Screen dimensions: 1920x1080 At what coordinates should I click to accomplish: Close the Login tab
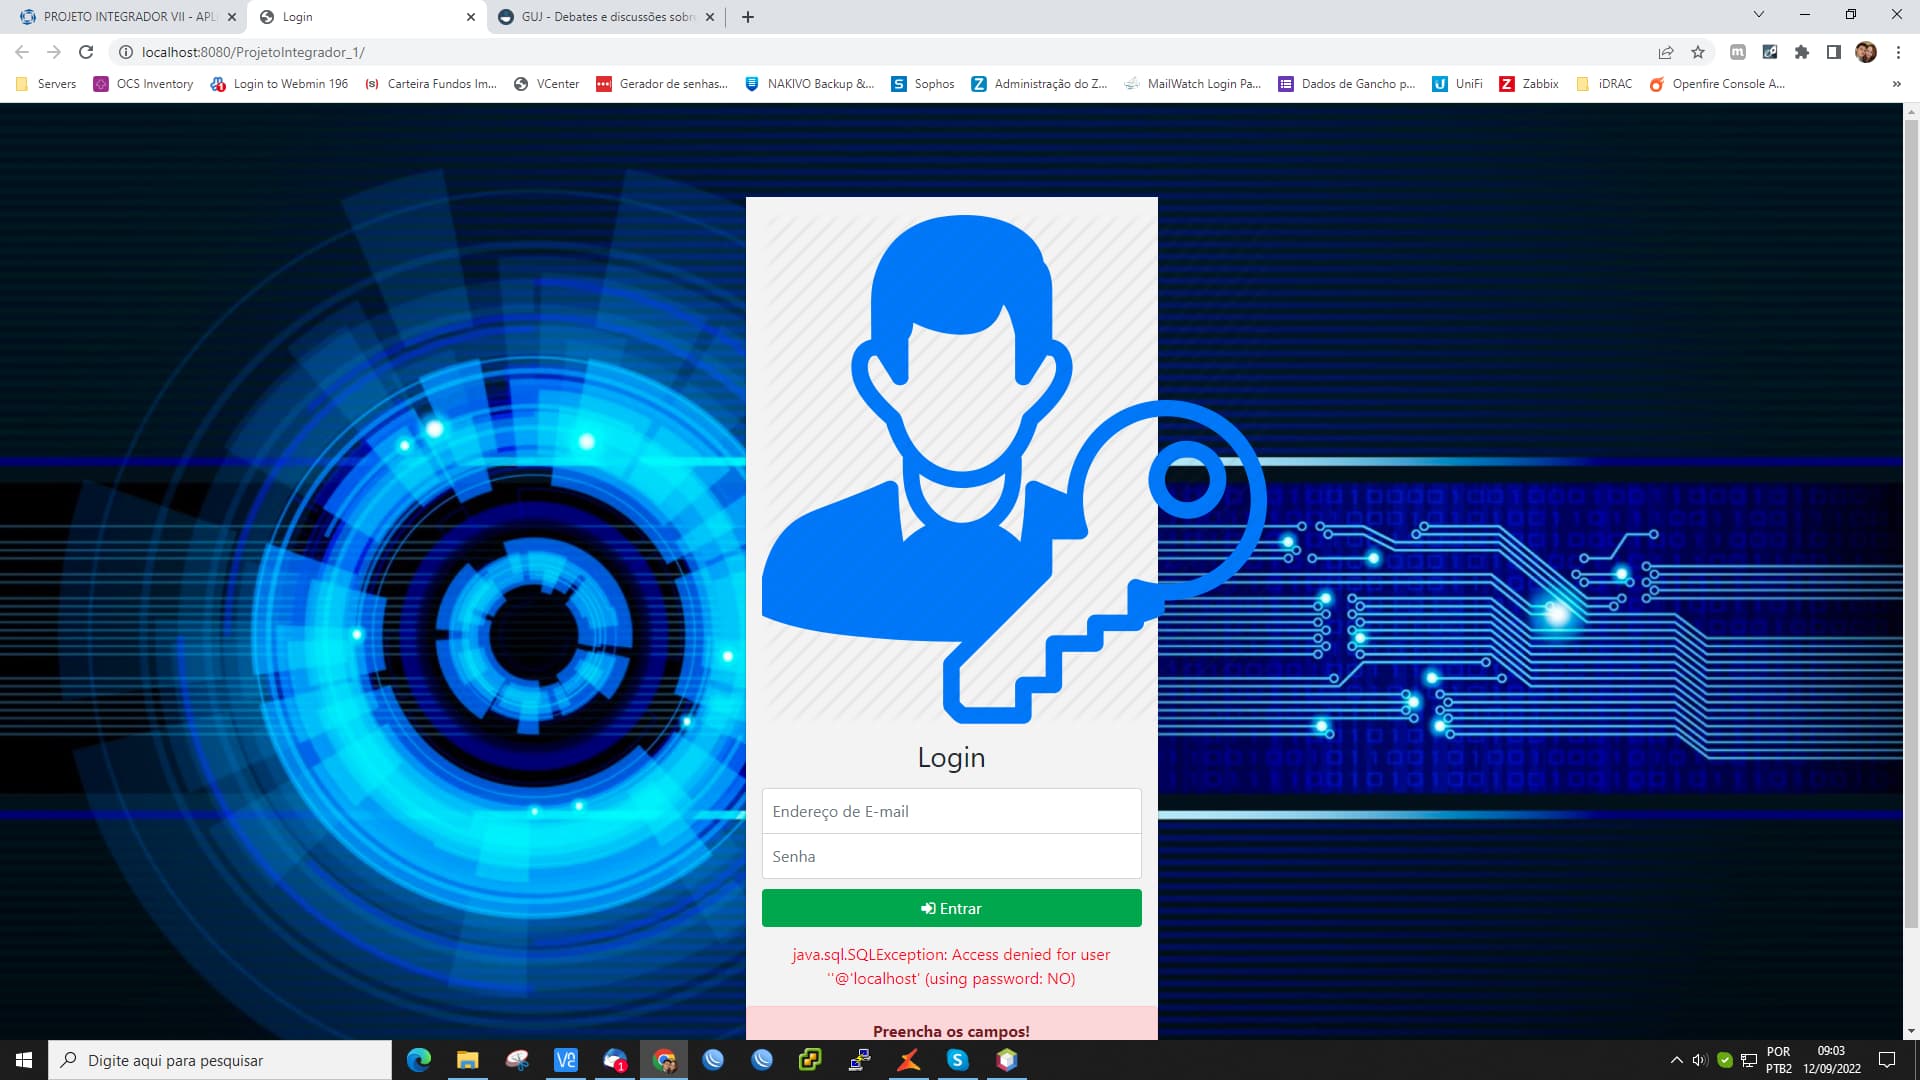tap(471, 17)
